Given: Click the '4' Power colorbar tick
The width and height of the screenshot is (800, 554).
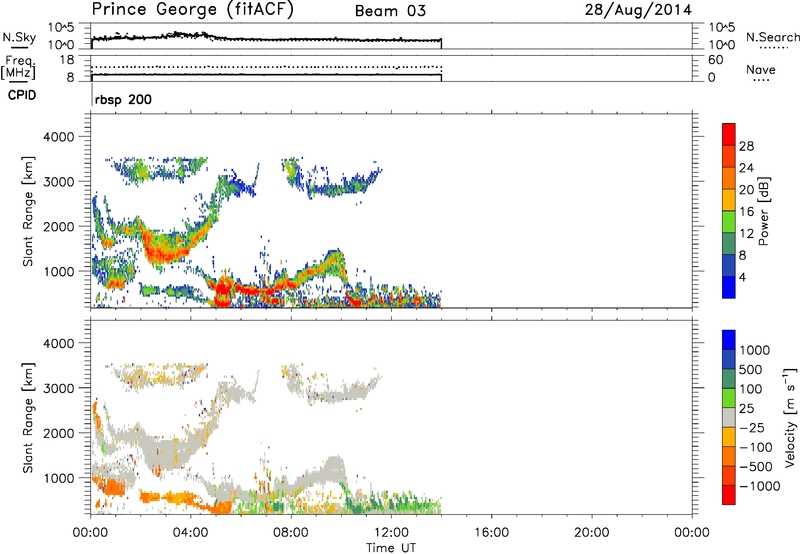Looking at the screenshot, I should pos(742,277).
